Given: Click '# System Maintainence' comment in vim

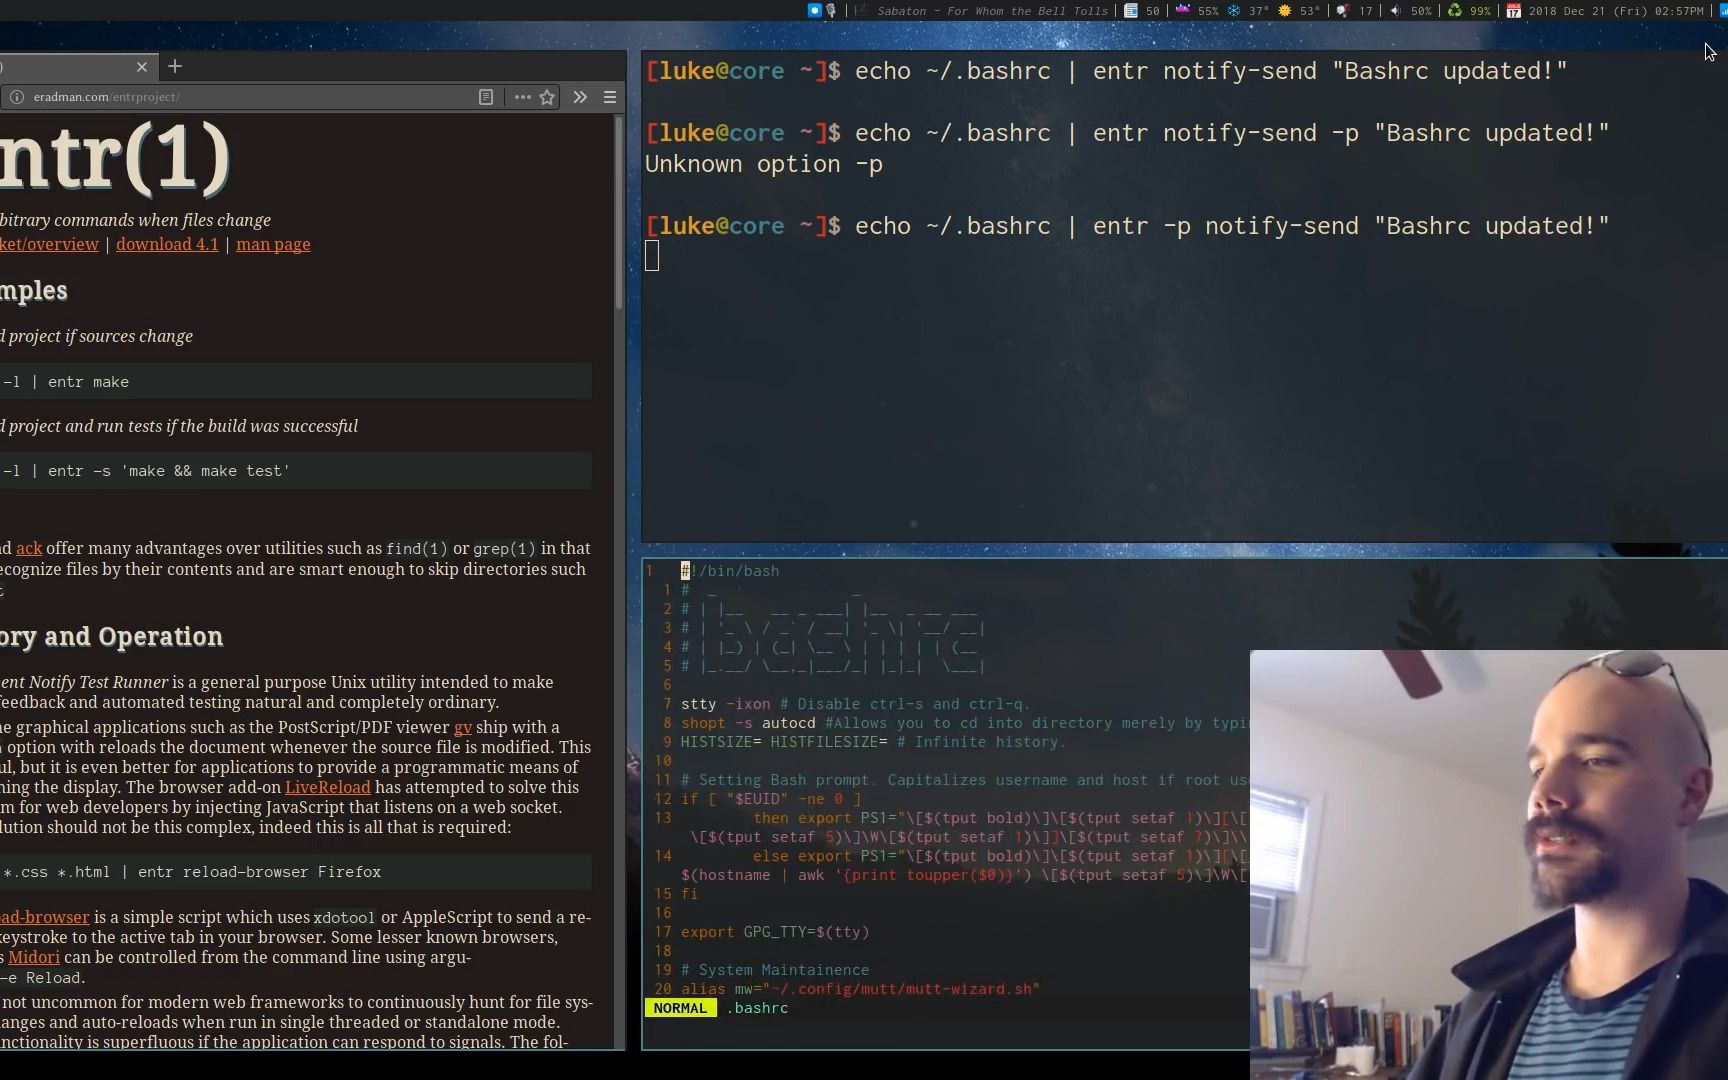Looking at the screenshot, I should [775, 970].
